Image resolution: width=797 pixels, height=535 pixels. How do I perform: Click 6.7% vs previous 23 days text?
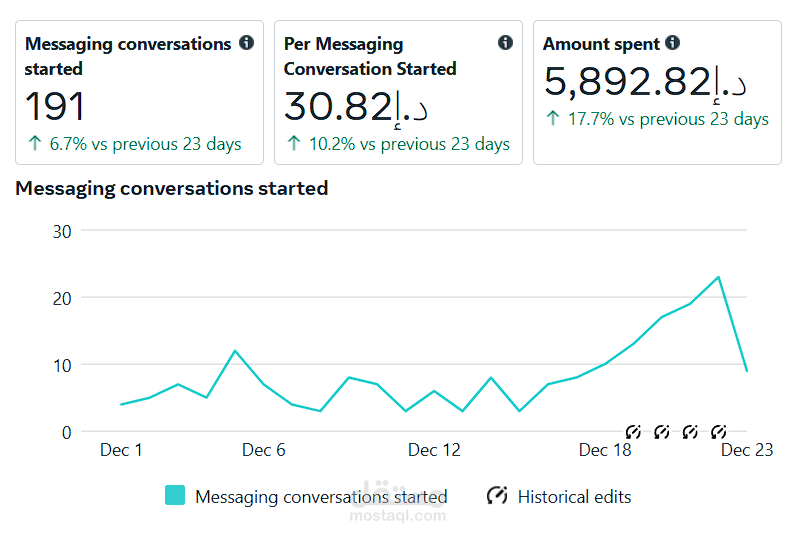[x=145, y=144]
